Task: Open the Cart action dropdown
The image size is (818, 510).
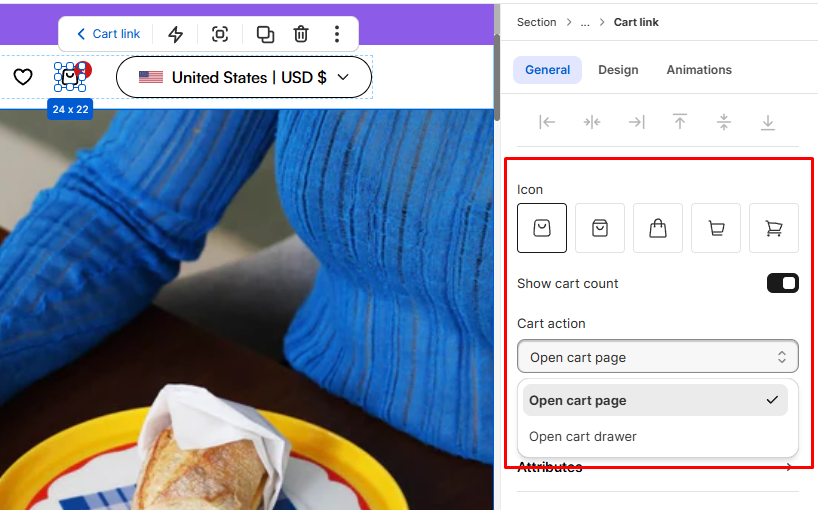Action: (658, 357)
